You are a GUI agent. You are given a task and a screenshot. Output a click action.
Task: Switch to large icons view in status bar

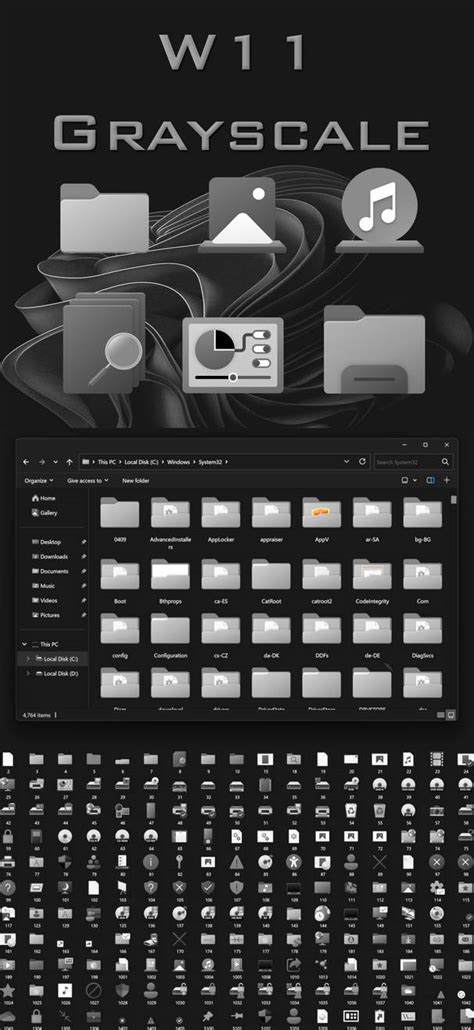[x=450, y=714]
